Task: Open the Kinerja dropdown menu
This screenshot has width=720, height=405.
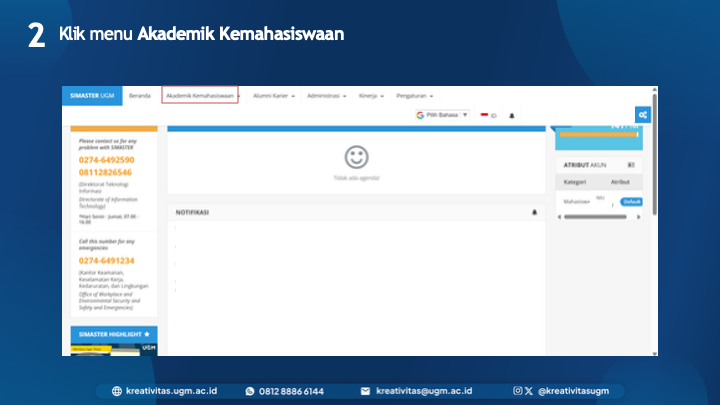Action: coord(371,96)
